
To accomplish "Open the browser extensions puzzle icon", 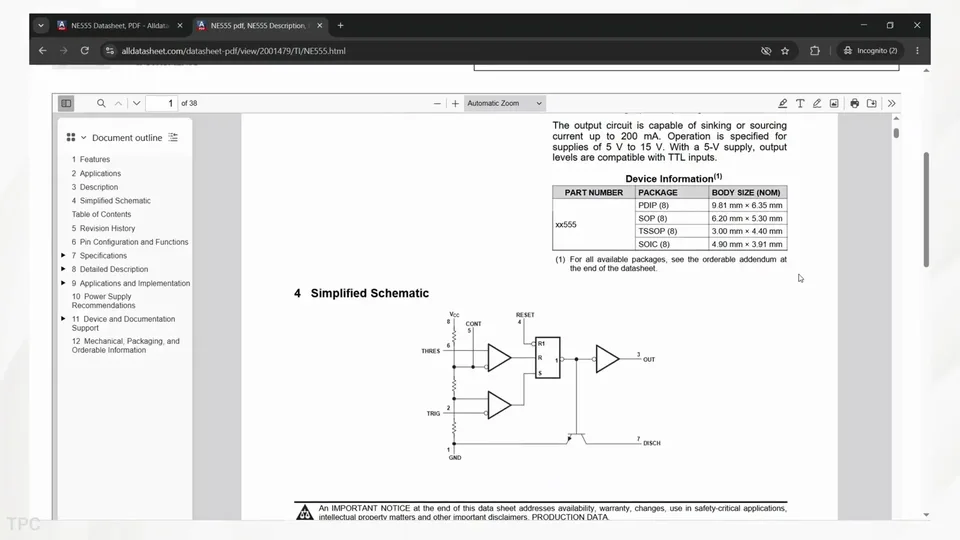I will click(x=814, y=51).
